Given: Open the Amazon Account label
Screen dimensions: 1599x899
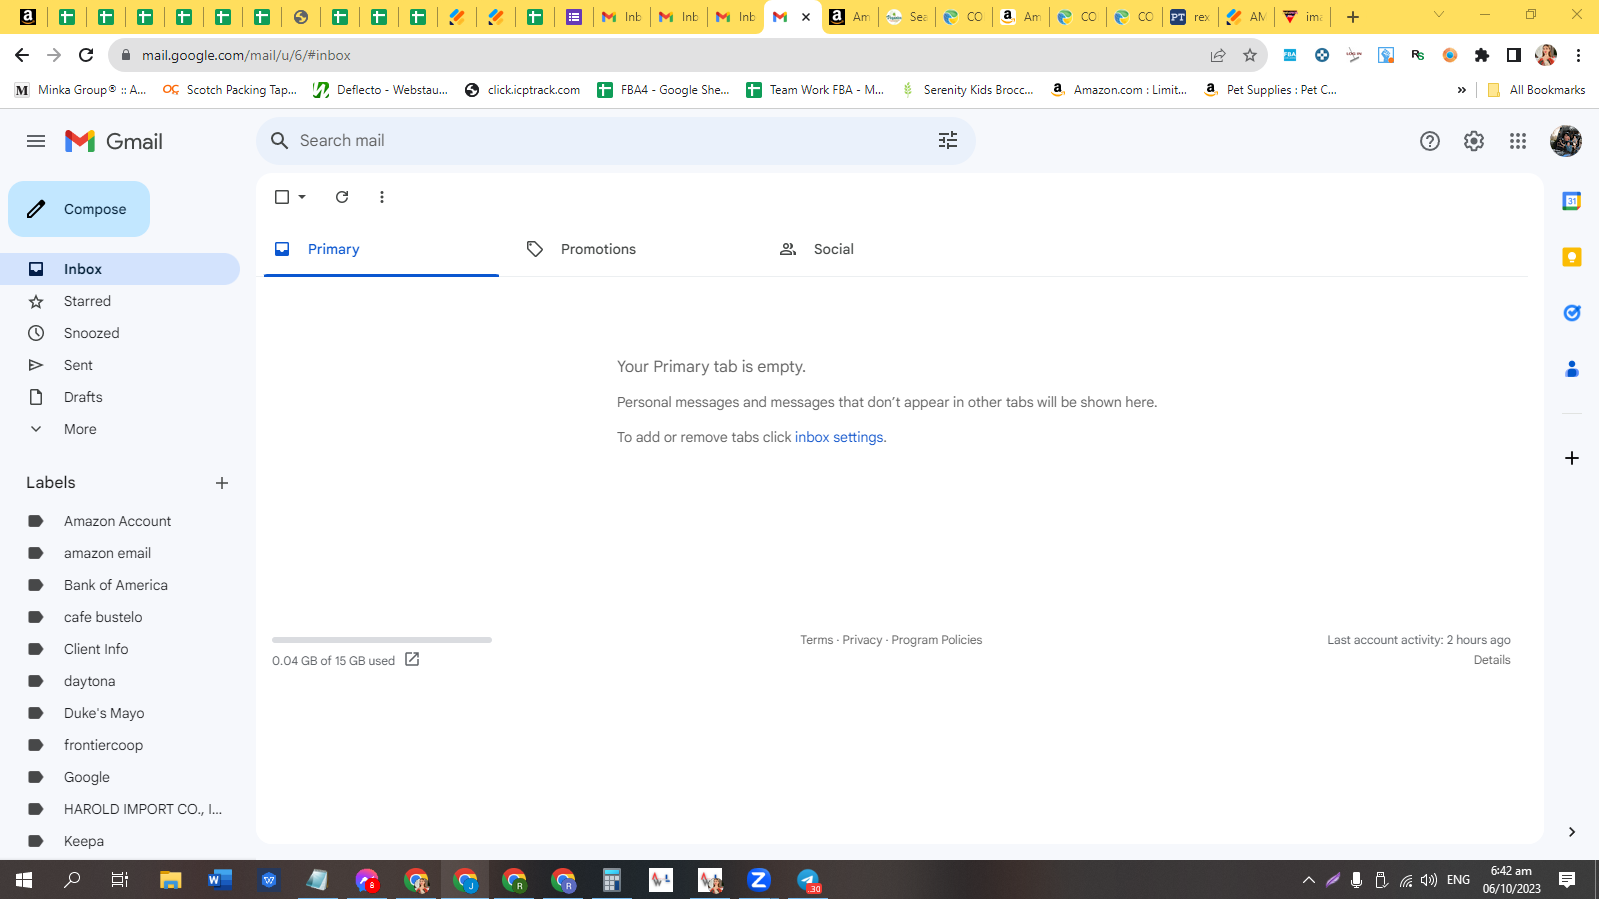Looking at the screenshot, I should tap(120, 521).
